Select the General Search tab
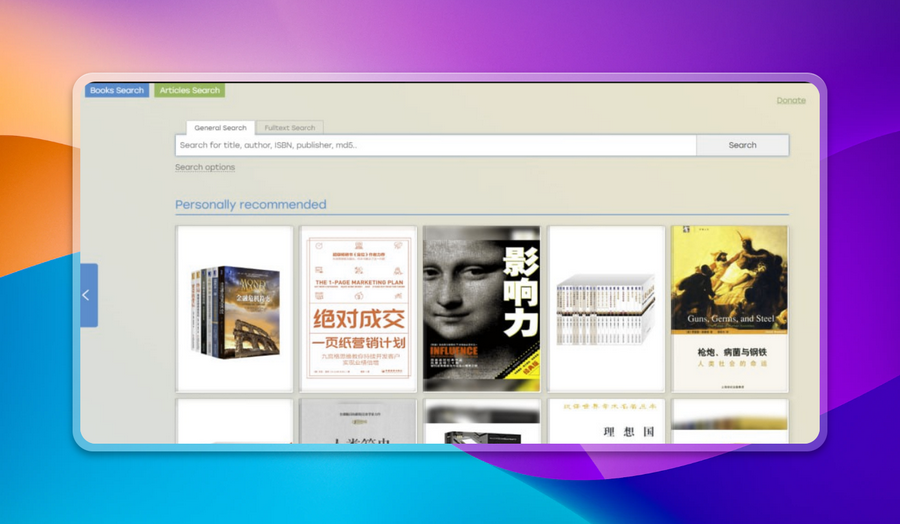The width and height of the screenshot is (900, 524). pos(220,128)
